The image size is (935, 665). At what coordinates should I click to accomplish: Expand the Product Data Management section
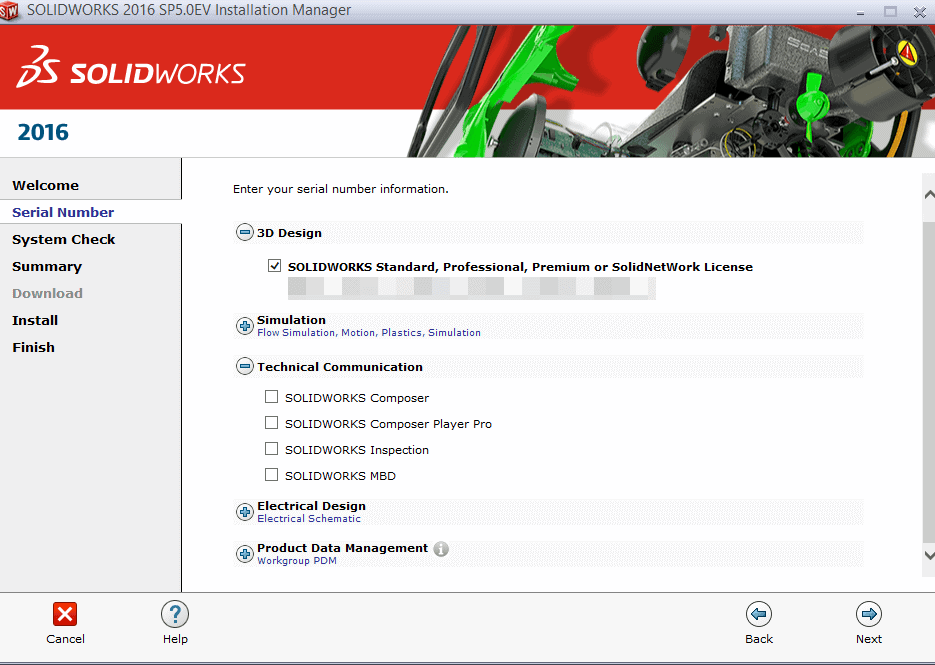(244, 553)
